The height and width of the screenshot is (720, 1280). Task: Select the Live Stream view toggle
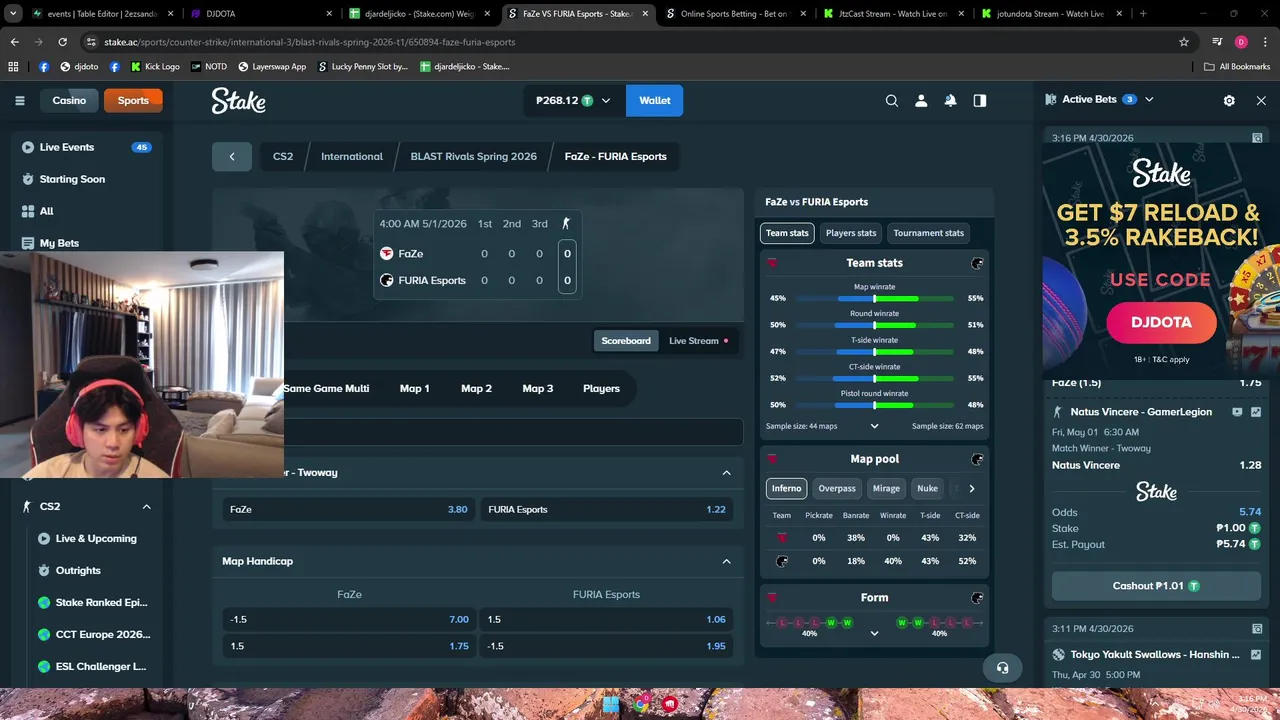[698, 341]
